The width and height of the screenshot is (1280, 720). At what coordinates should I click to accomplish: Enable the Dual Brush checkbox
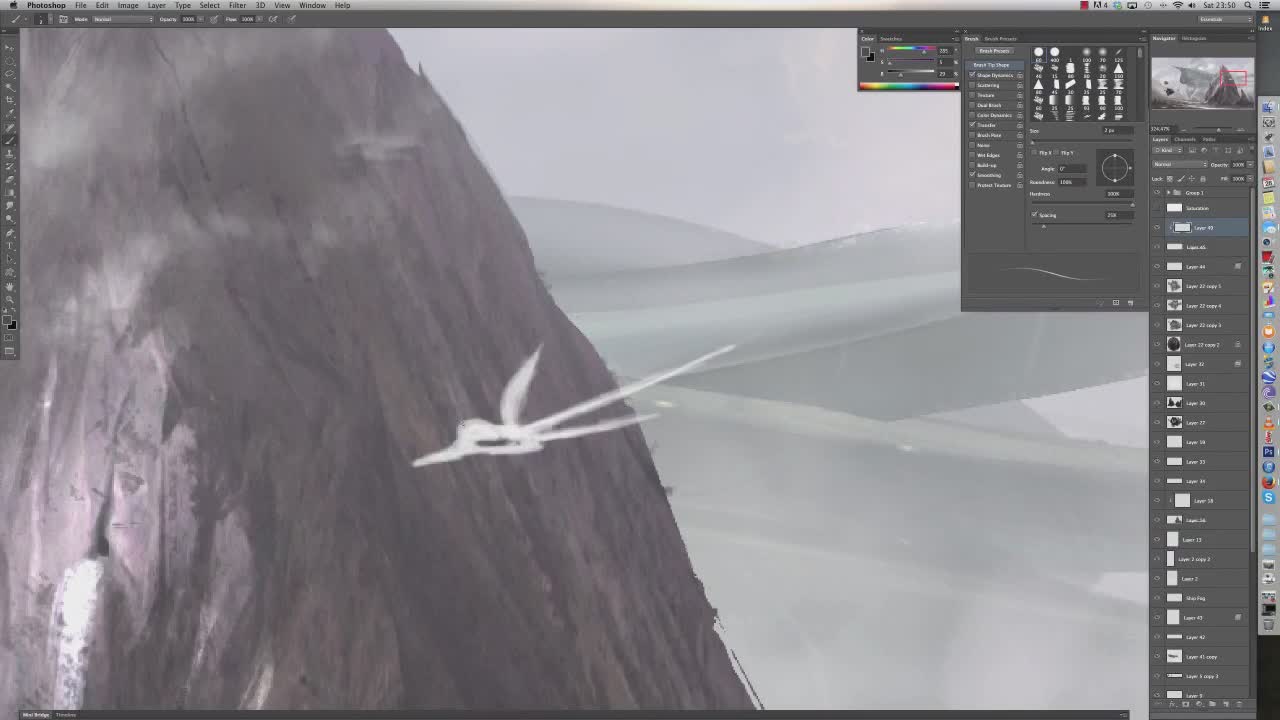(x=972, y=105)
